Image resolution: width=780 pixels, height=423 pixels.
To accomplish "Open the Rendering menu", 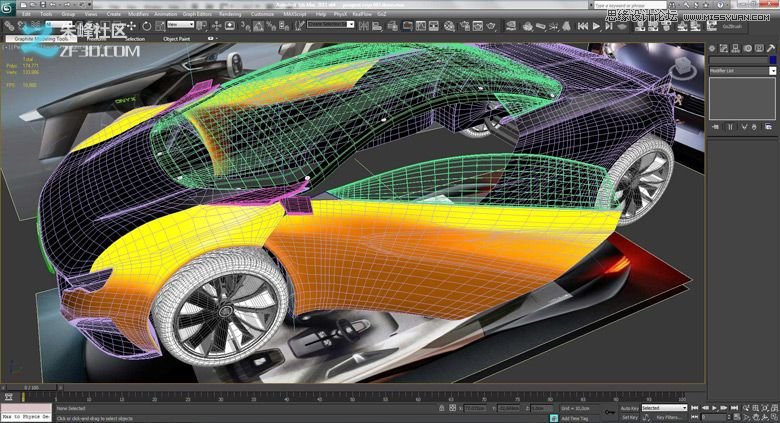I will (x=230, y=14).
